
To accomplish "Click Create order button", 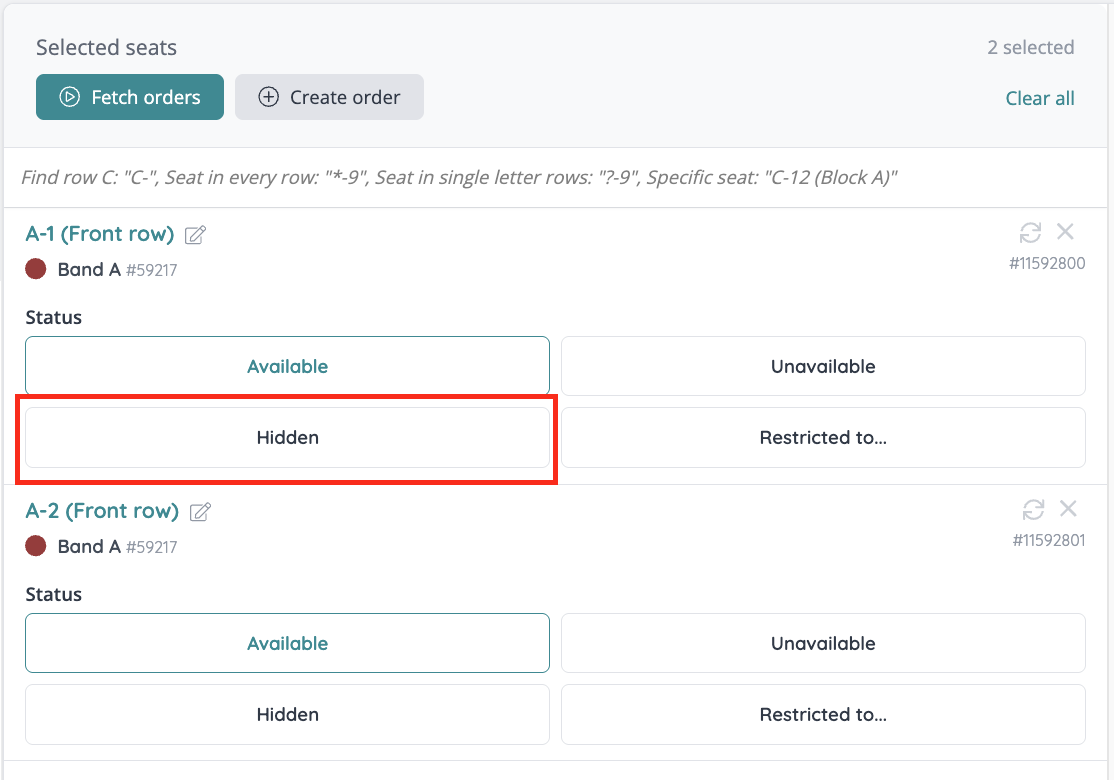I will point(329,97).
